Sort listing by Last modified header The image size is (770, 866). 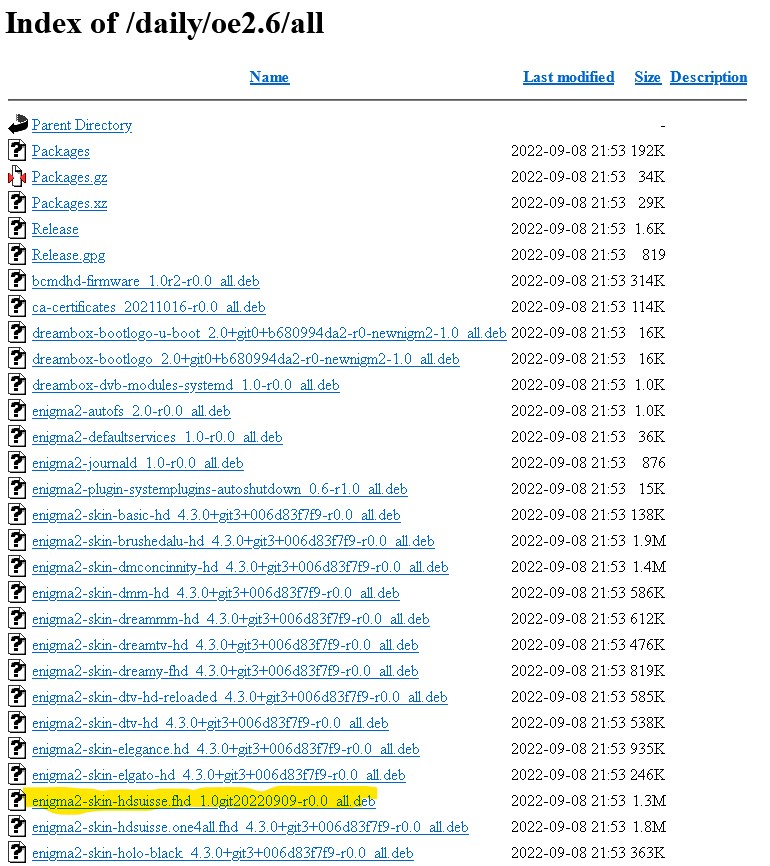568,77
